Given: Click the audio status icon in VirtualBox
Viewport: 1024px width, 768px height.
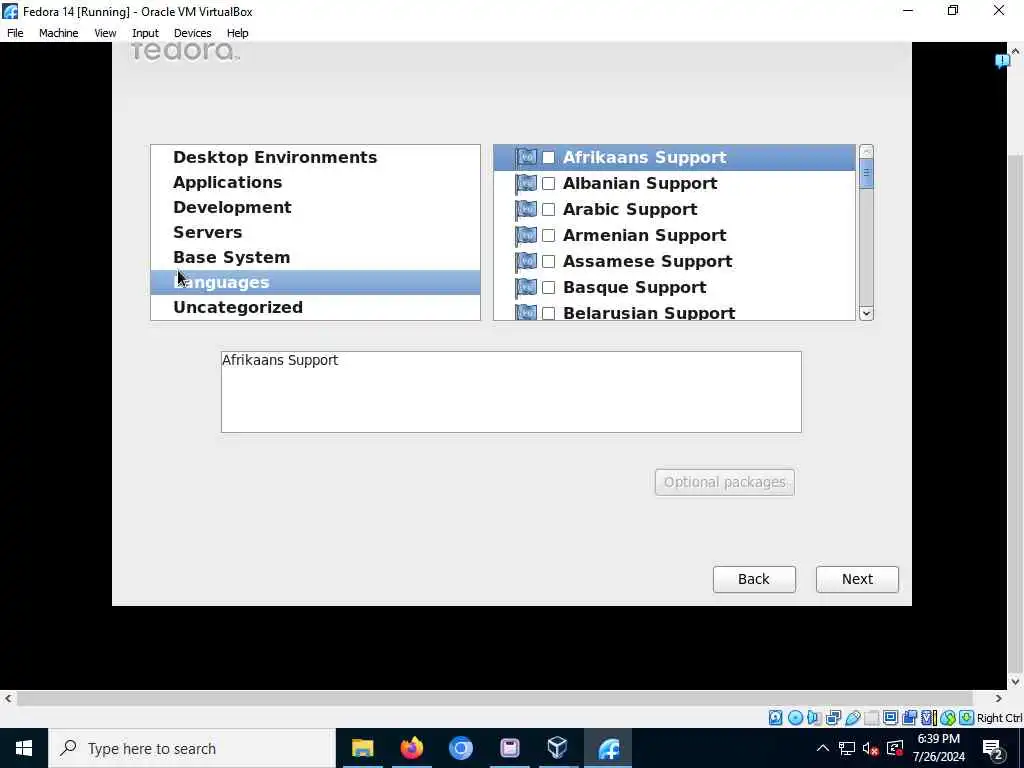Looking at the screenshot, I should coord(814,718).
